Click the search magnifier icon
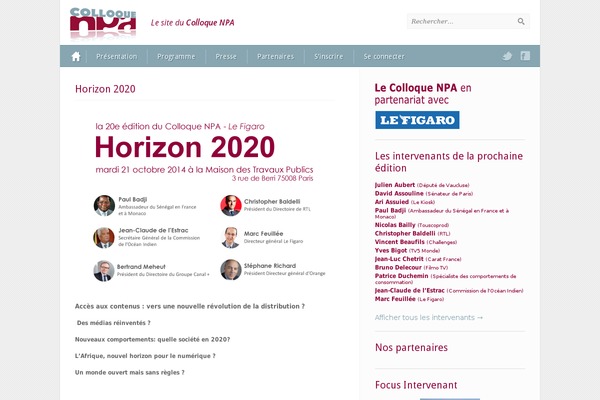The image size is (600, 400). [x=521, y=21]
